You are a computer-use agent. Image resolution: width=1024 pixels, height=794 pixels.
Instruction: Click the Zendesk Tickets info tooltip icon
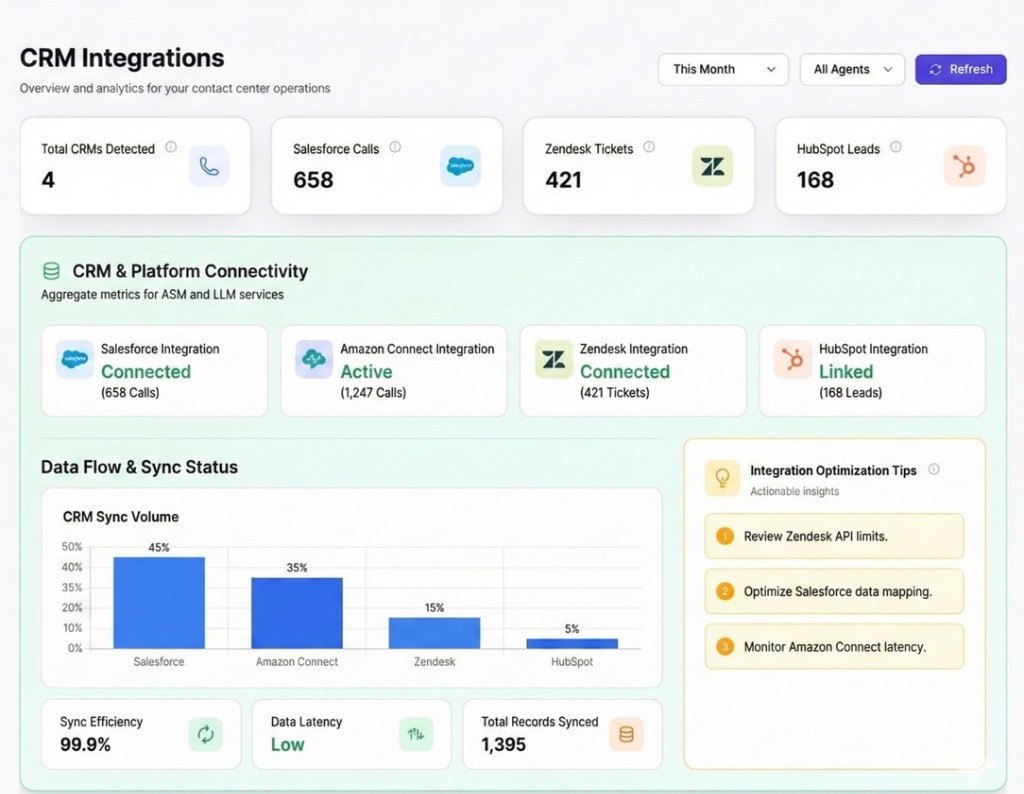[x=650, y=148]
